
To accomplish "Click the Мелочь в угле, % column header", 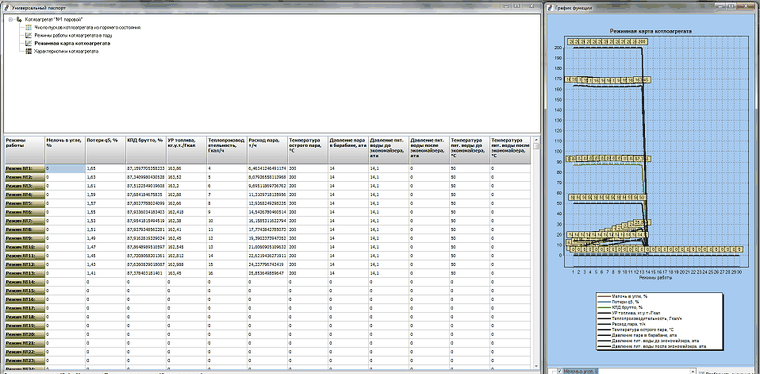I will click(x=65, y=150).
